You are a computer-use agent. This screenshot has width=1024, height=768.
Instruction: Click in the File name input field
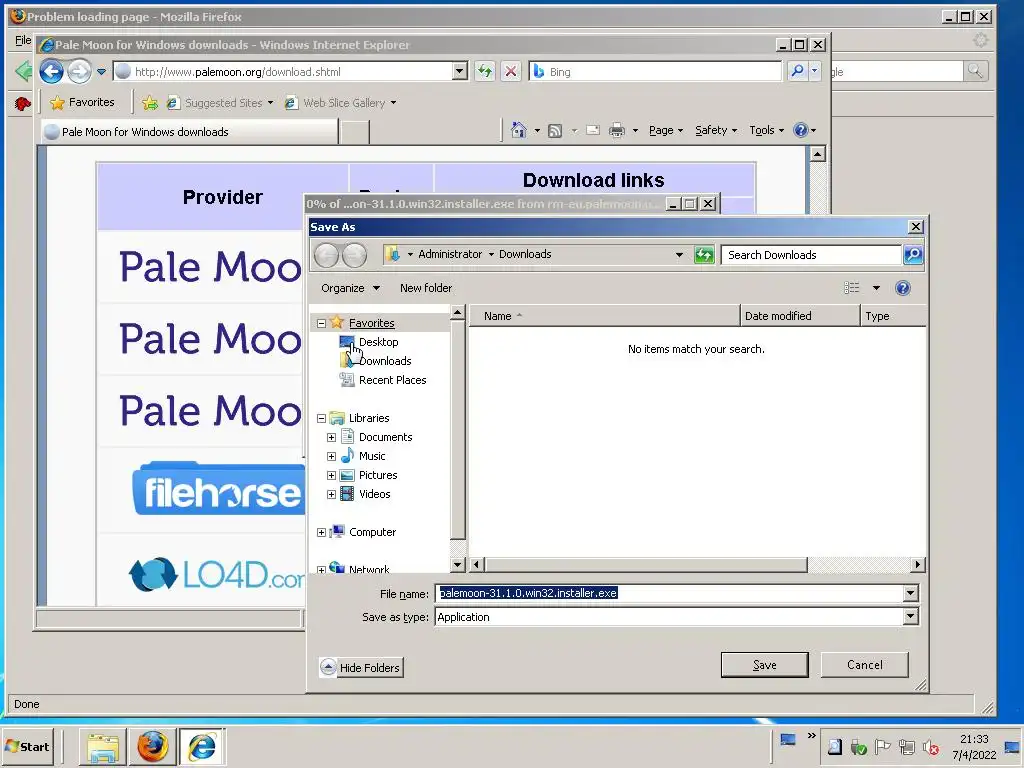tap(669, 593)
